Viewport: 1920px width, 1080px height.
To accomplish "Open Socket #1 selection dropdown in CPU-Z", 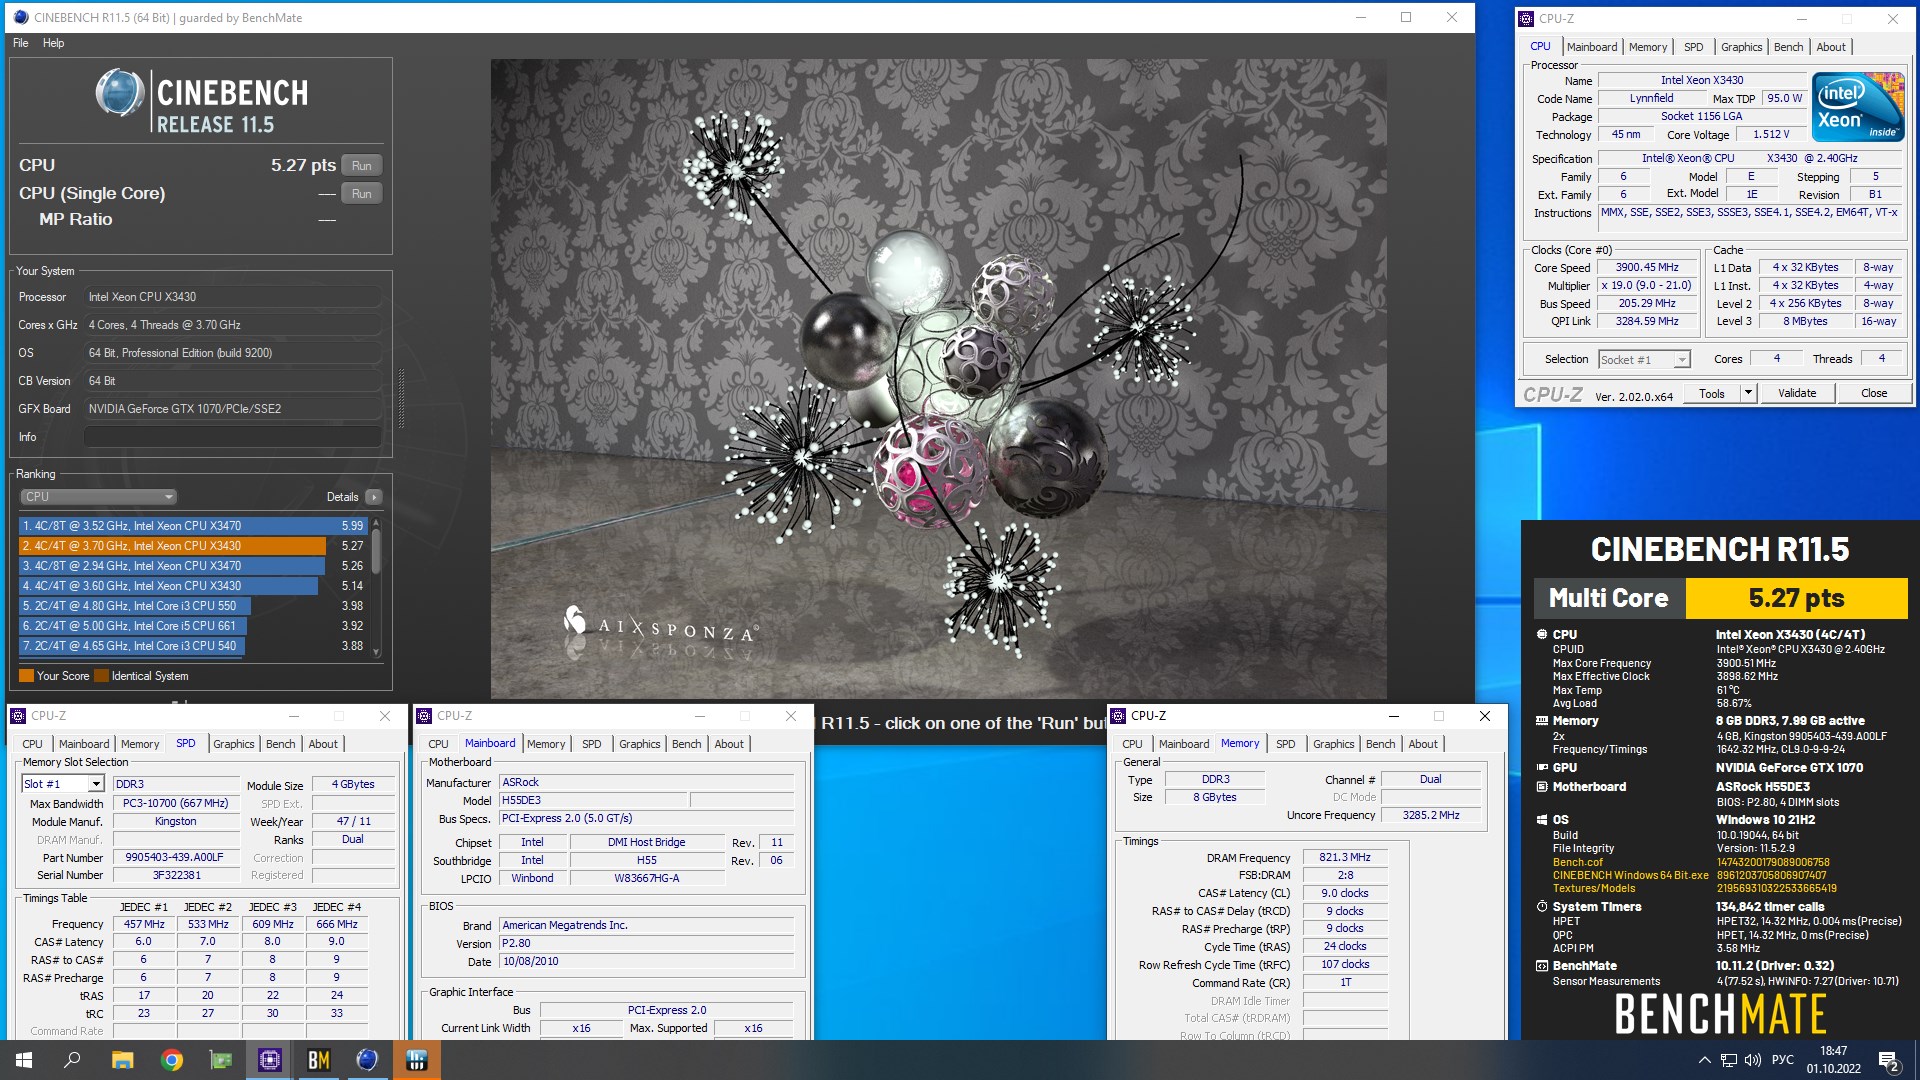I will (x=1644, y=360).
